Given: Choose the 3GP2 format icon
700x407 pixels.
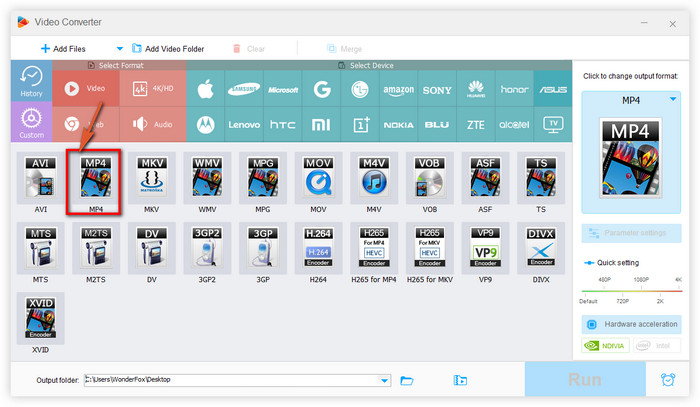Looking at the screenshot, I should [x=207, y=248].
